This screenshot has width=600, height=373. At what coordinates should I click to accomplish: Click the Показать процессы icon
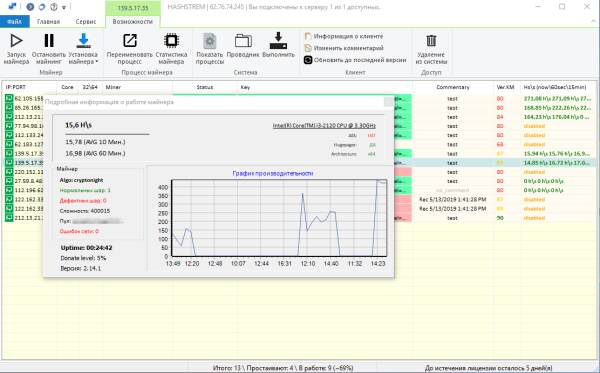coord(210,41)
